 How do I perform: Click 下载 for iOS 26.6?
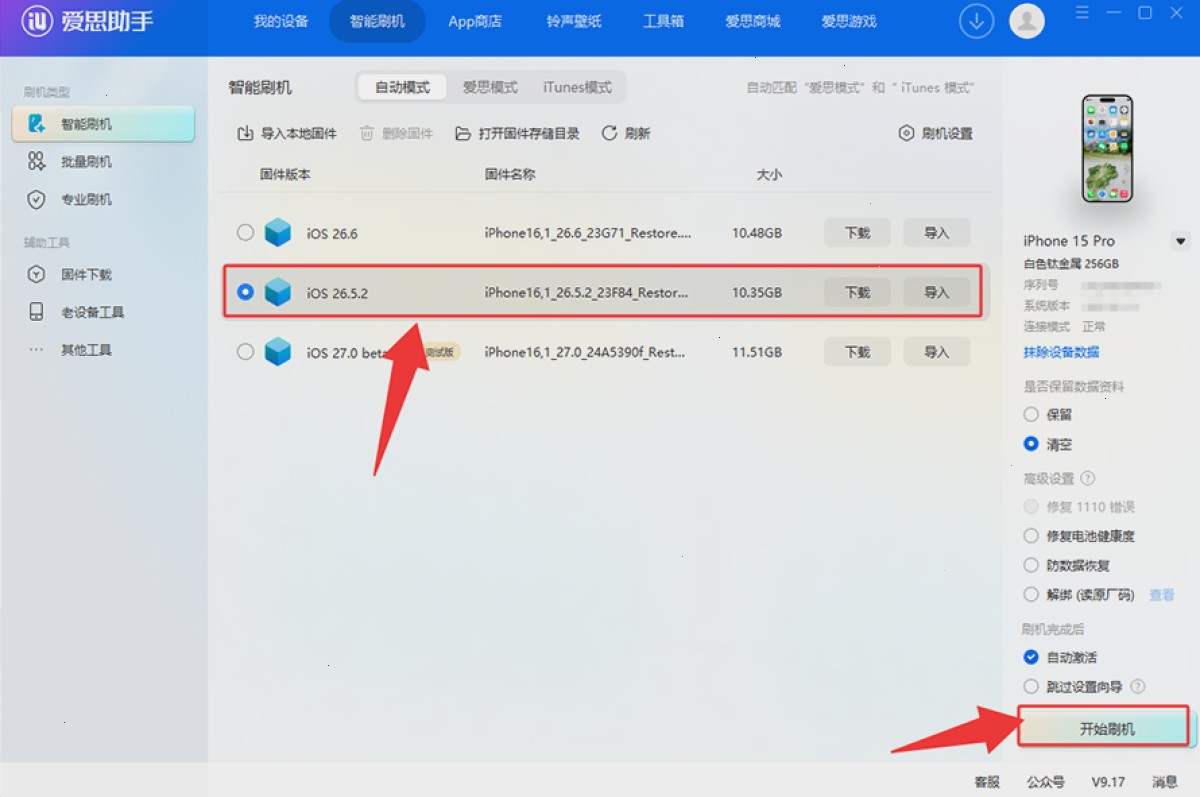tap(857, 233)
